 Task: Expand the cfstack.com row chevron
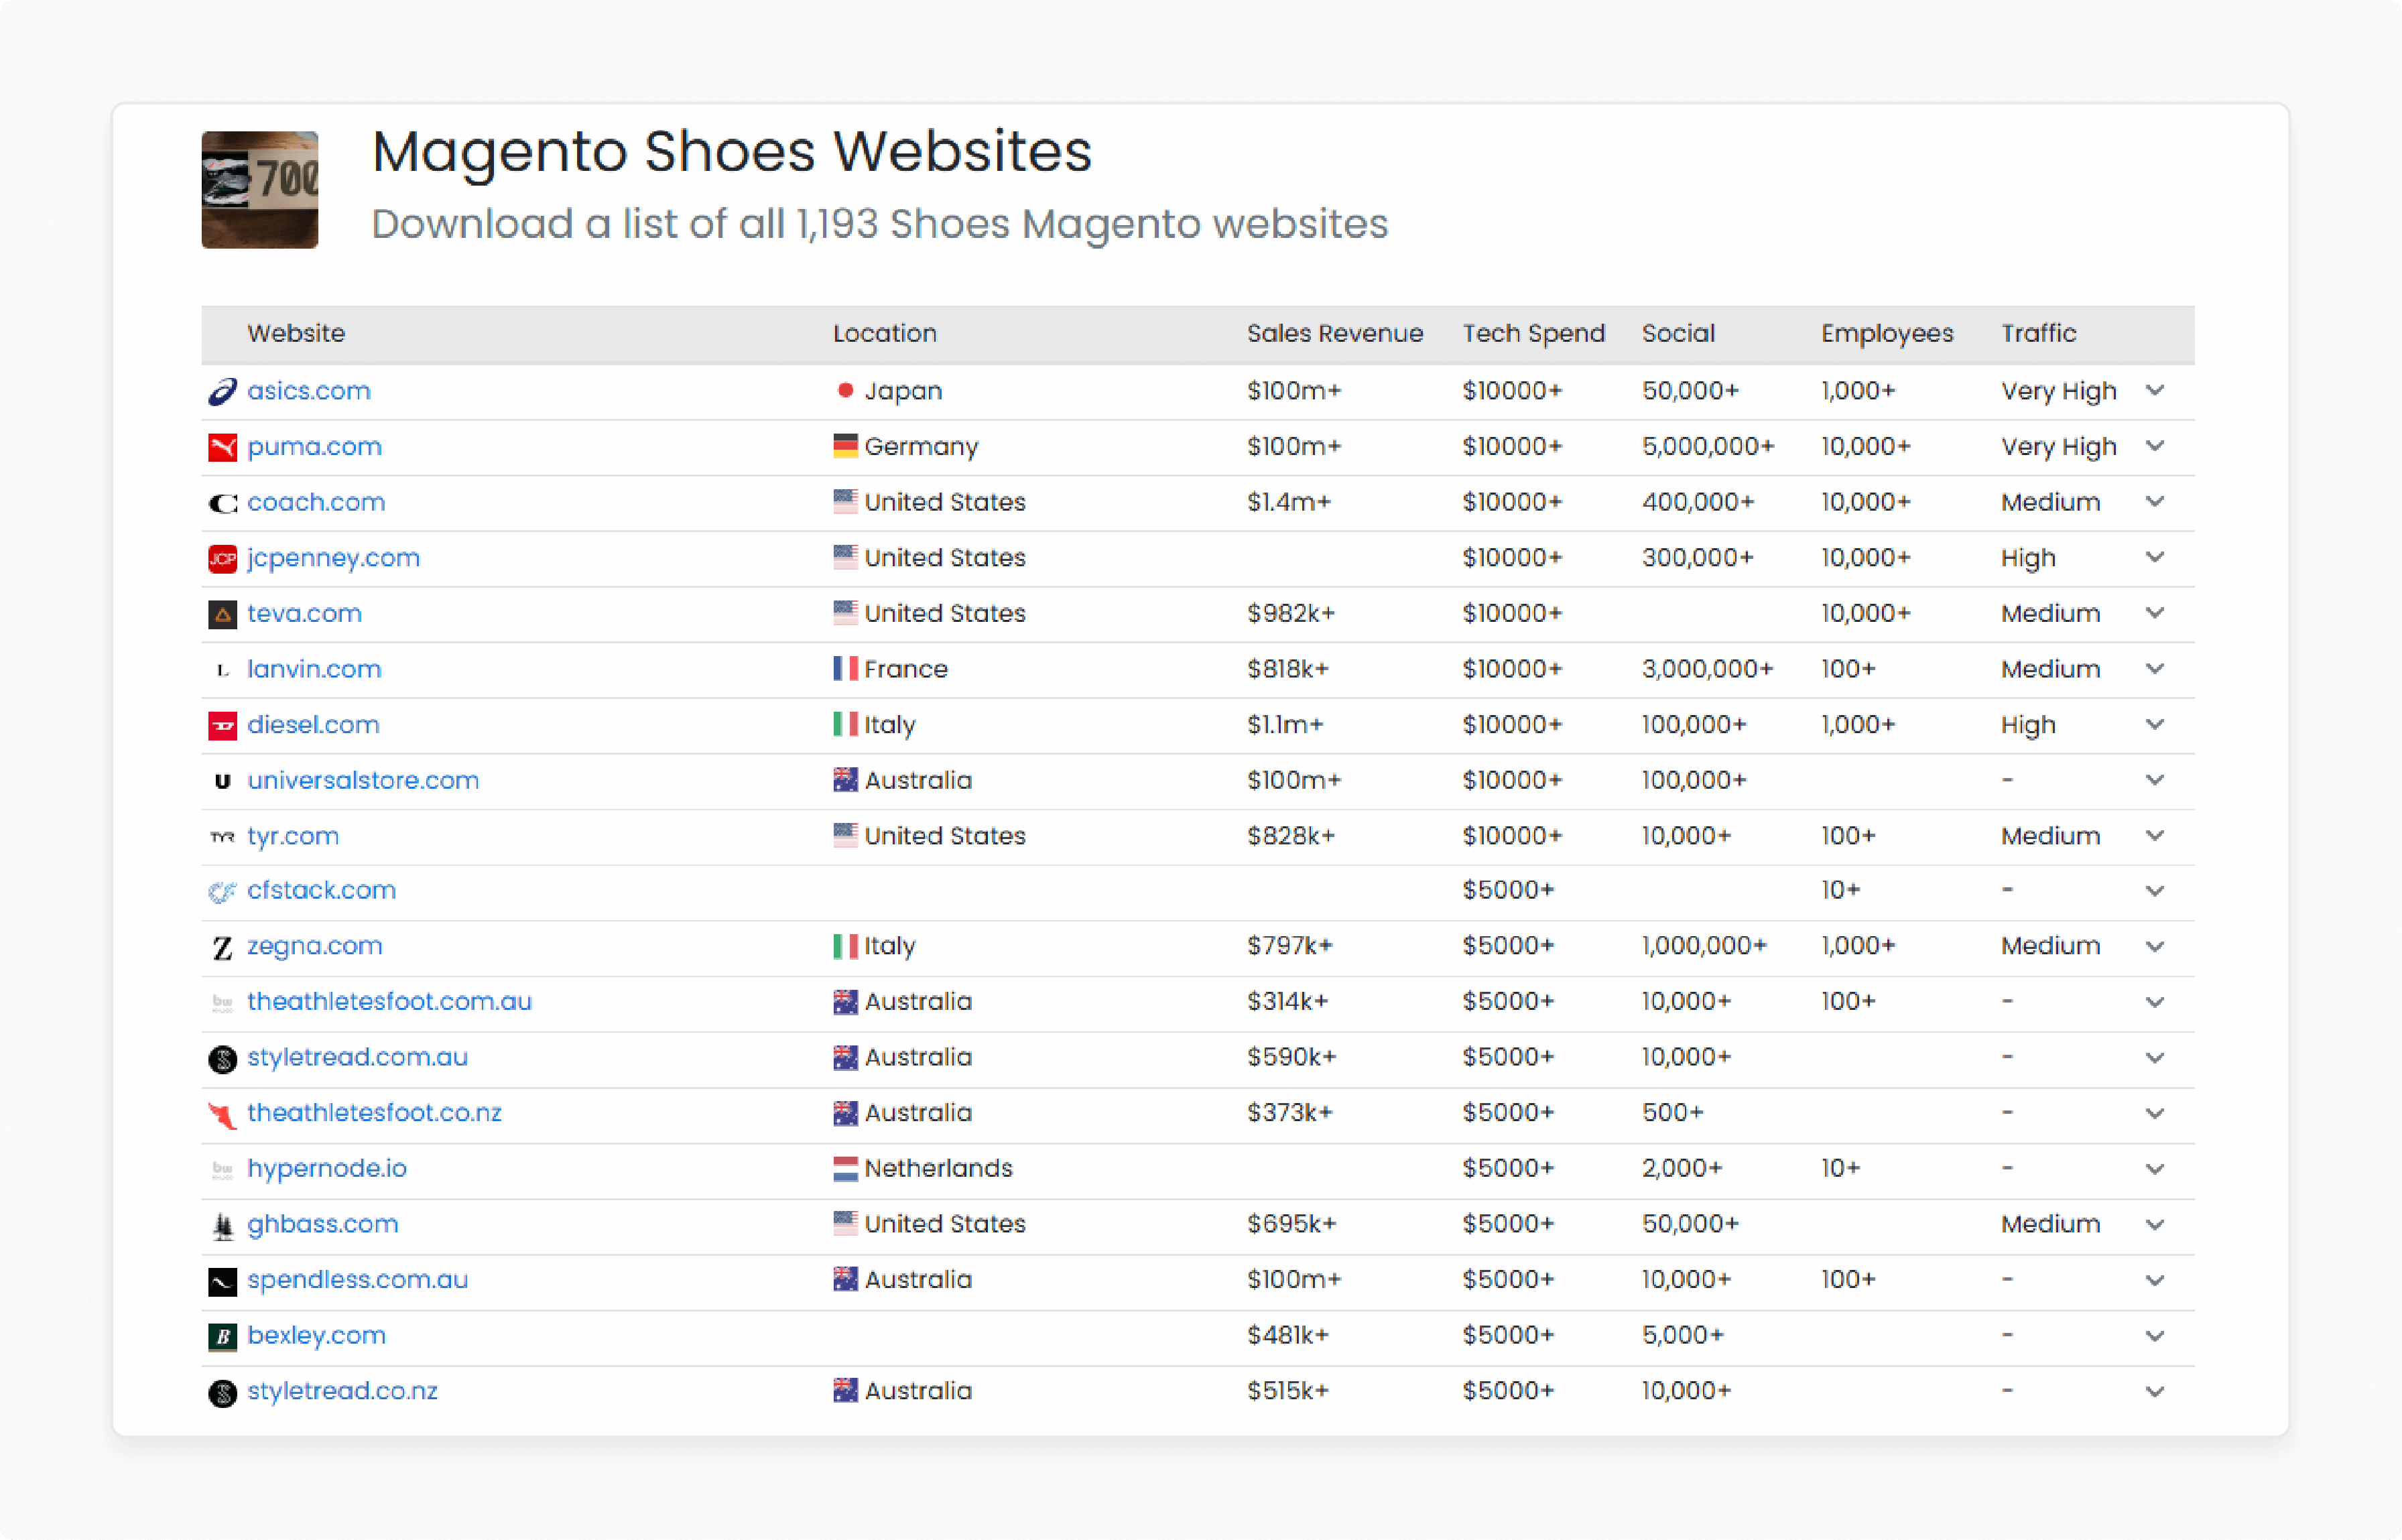[x=2155, y=891]
